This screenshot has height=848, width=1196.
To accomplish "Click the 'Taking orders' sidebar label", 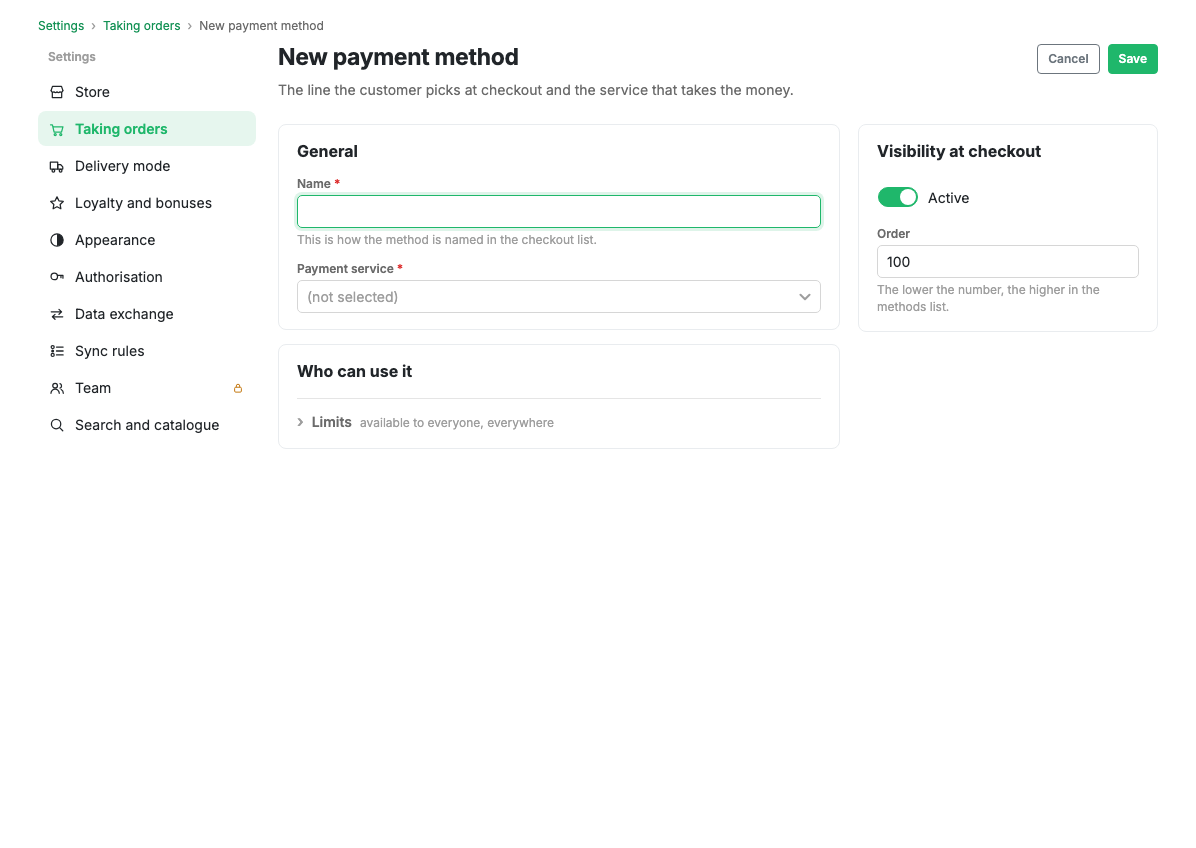I will pyautogui.click(x=121, y=130).
